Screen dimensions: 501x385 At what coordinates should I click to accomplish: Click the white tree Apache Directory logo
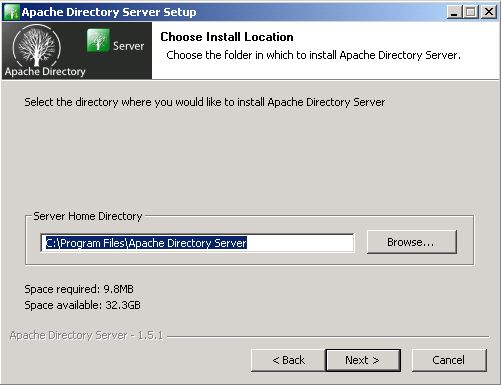37,46
